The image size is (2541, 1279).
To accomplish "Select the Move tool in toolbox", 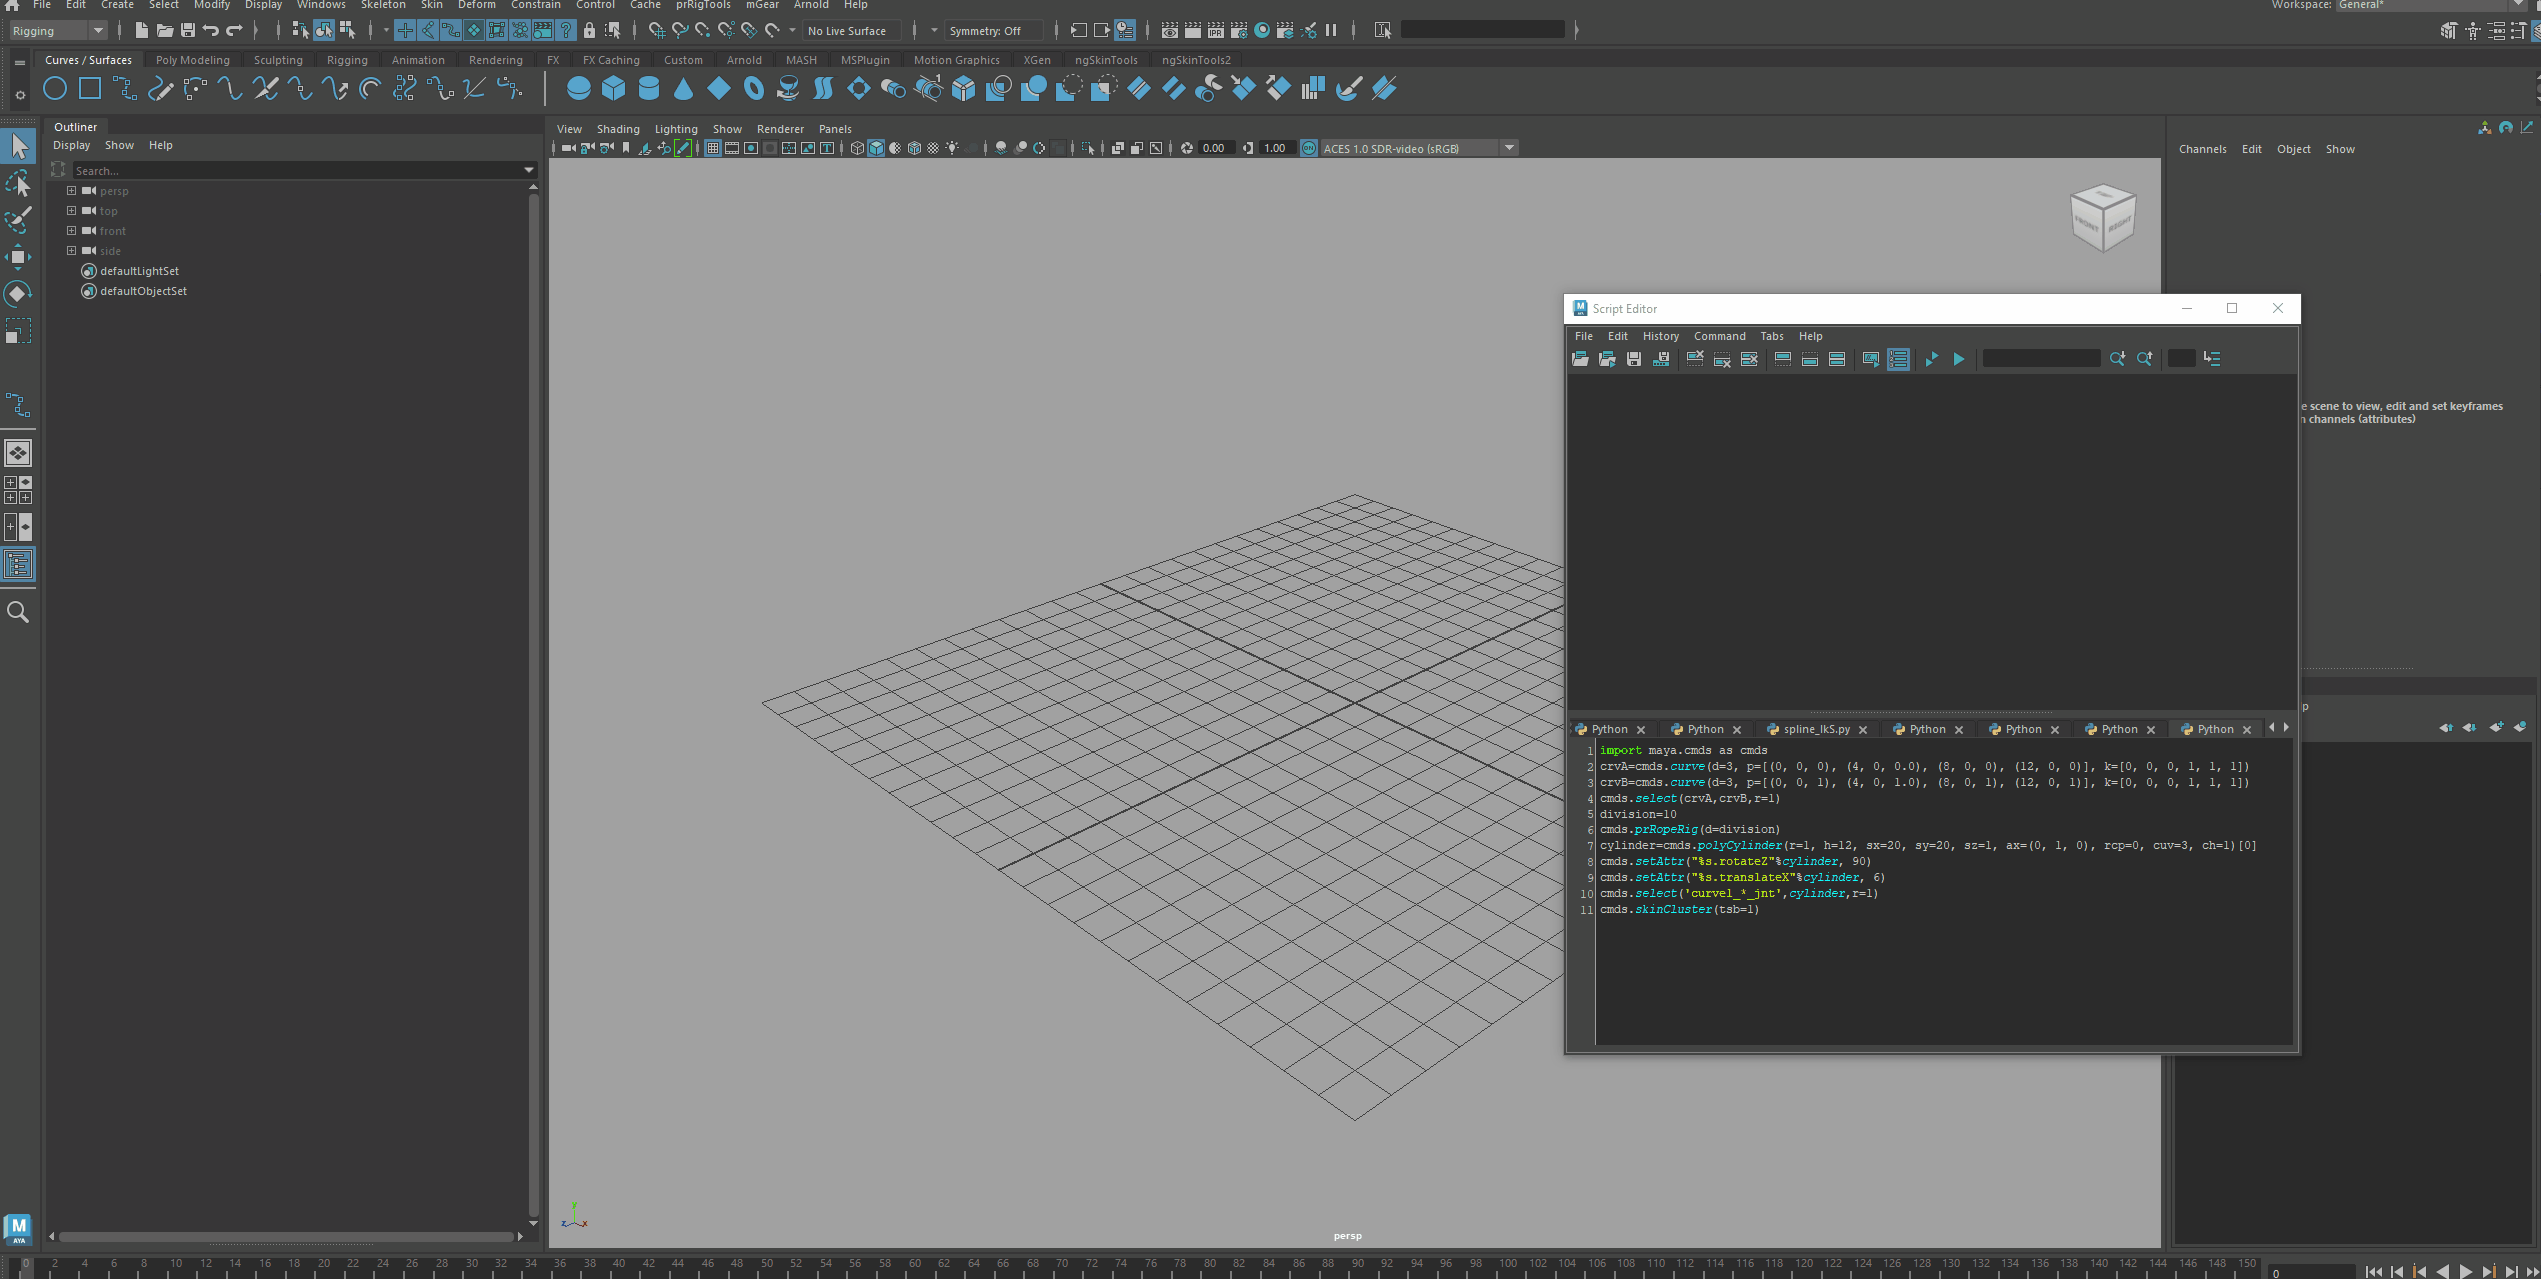I will 18,257.
